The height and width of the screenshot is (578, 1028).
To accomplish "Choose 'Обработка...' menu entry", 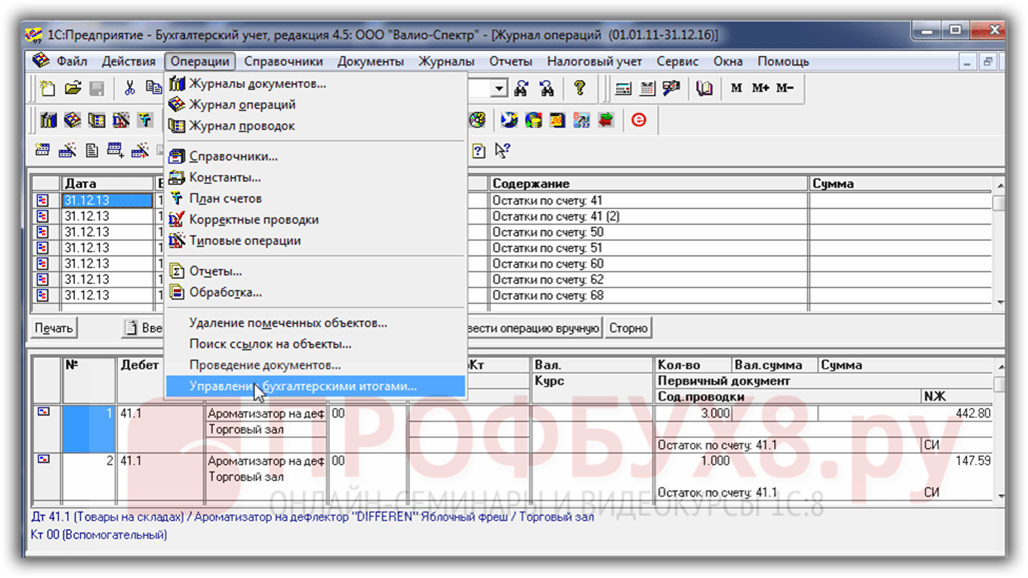I will pos(315,292).
